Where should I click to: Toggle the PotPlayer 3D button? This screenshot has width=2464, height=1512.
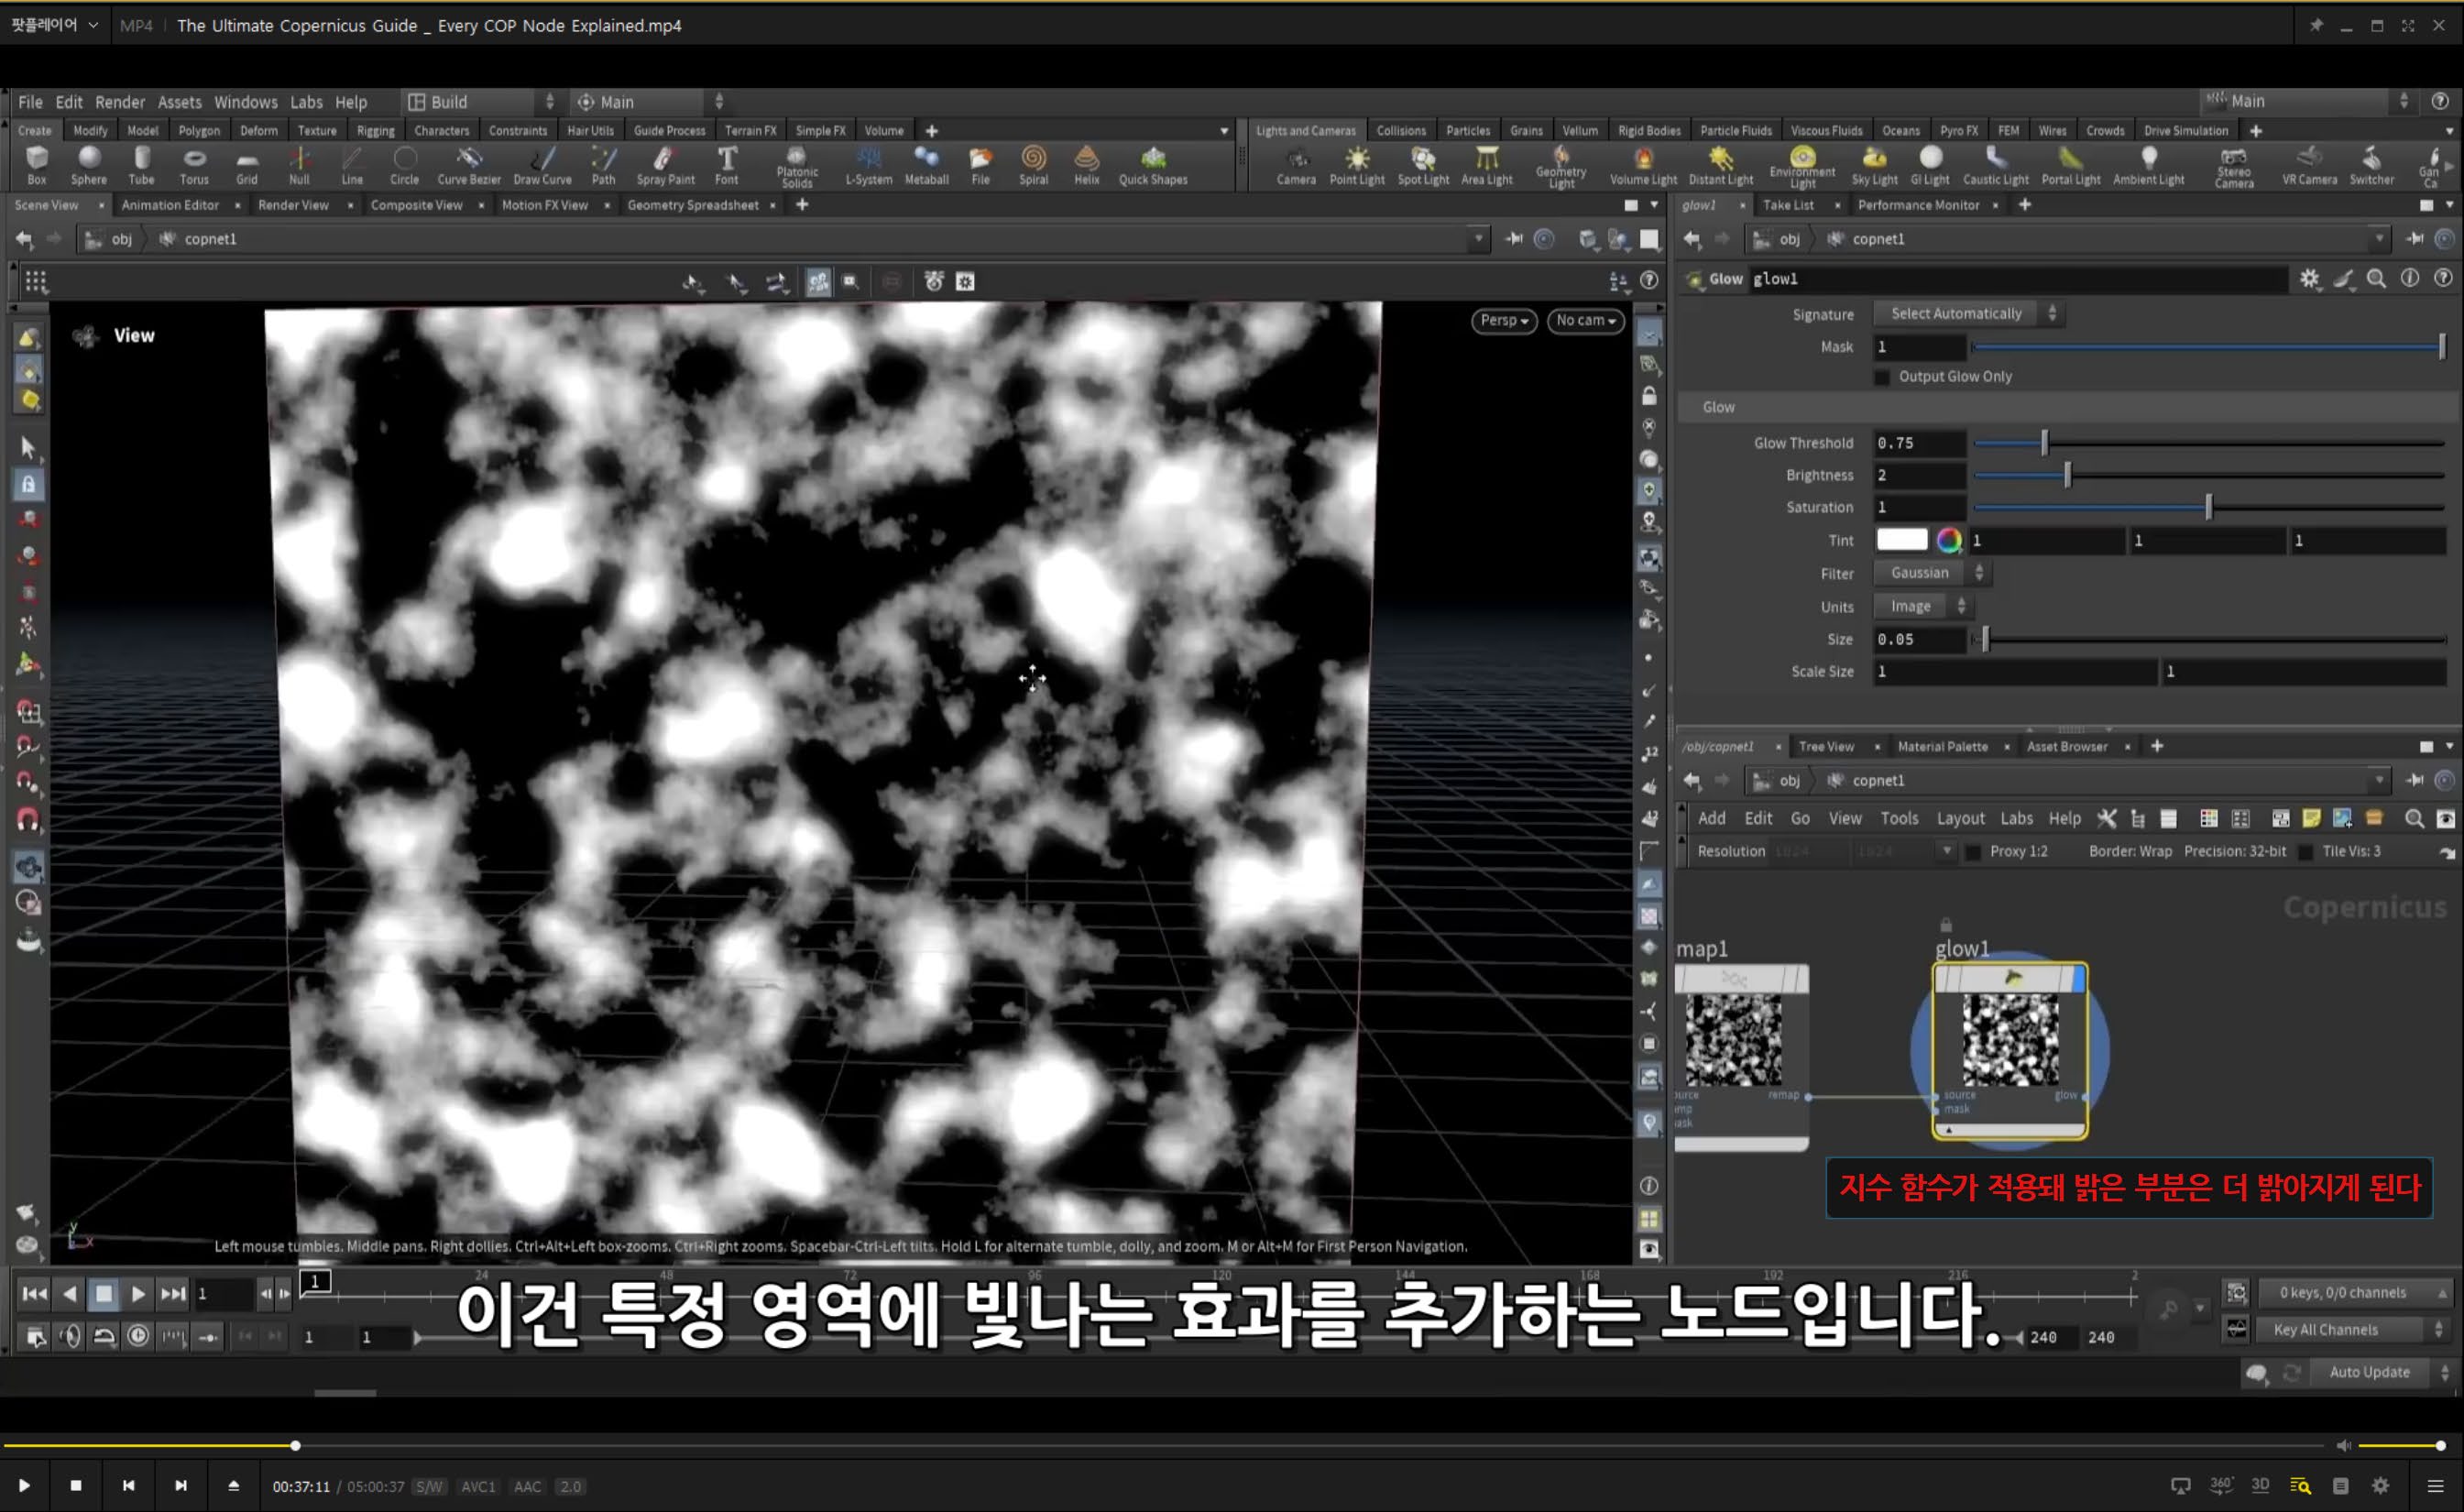coord(2260,1485)
